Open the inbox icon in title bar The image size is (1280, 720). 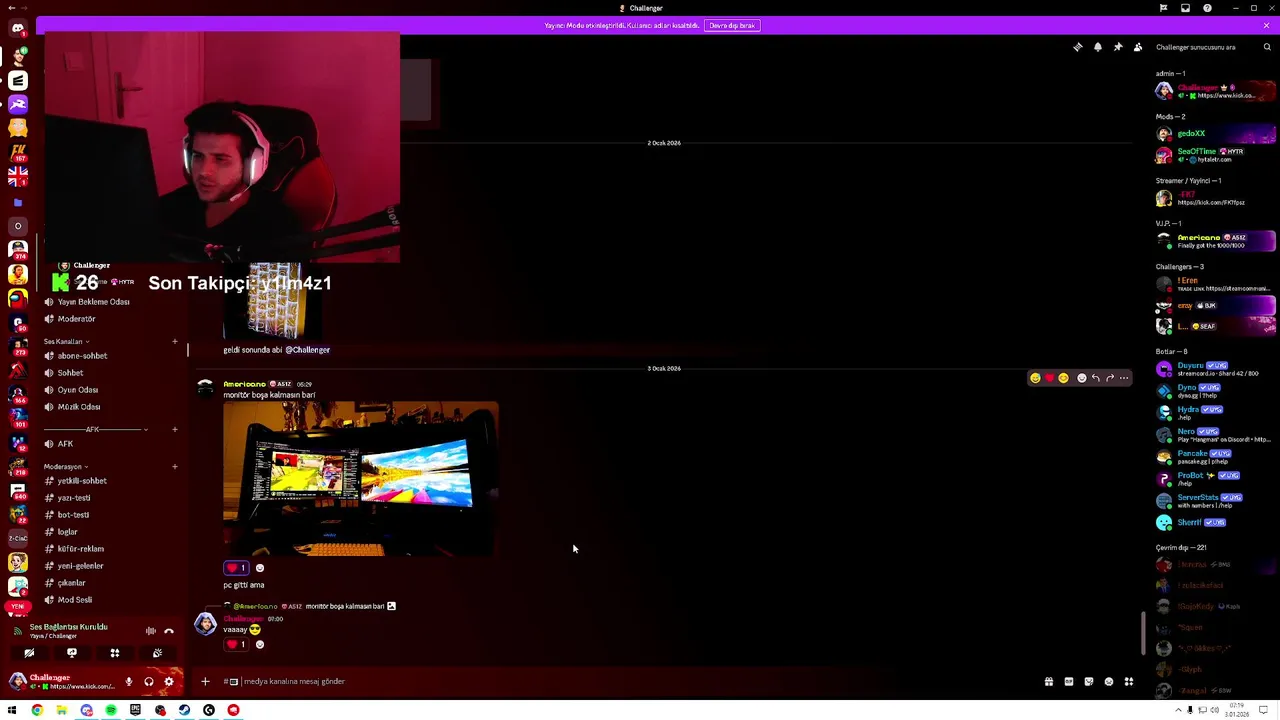point(1185,8)
